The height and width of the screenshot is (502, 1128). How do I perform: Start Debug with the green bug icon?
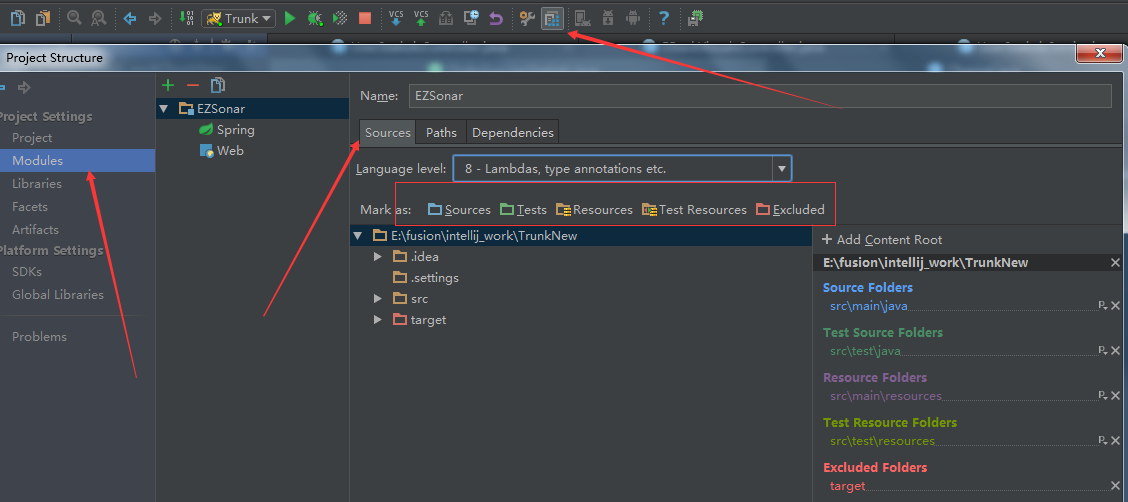tap(314, 18)
